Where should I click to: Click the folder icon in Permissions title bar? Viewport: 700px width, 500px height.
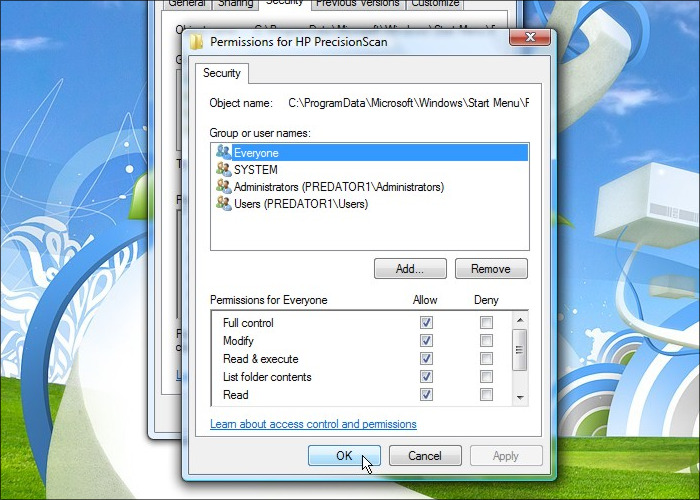[196, 42]
